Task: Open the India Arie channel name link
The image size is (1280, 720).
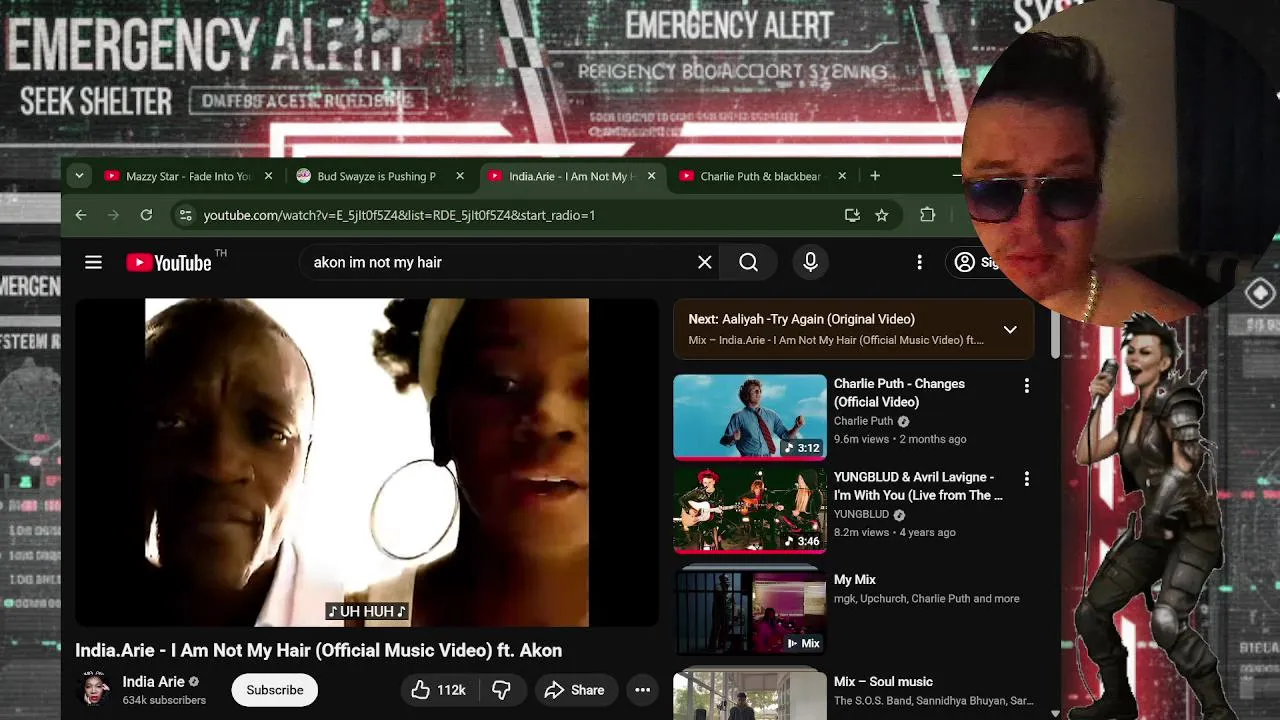Action: click(x=153, y=682)
